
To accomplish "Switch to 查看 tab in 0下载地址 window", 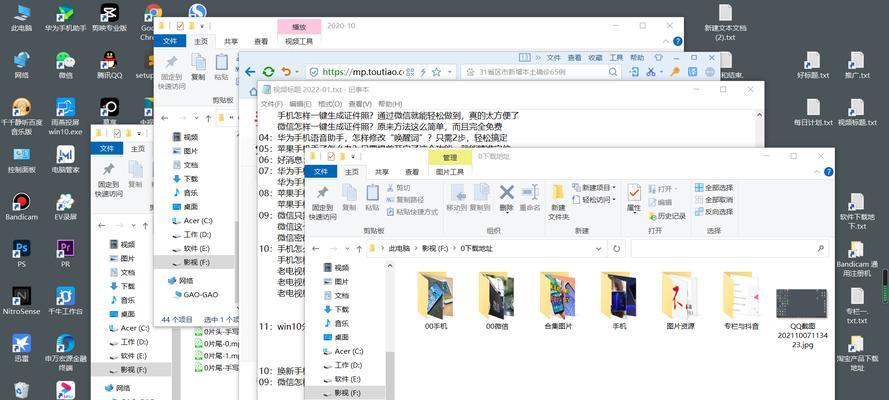I will coord(412,172).
